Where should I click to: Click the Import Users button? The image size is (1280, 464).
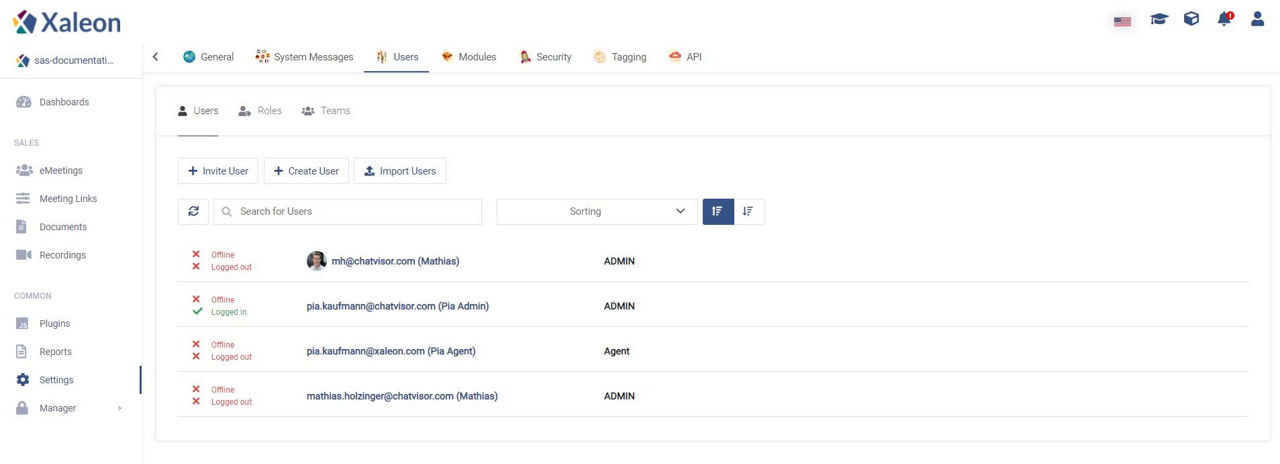click(400, 171)
